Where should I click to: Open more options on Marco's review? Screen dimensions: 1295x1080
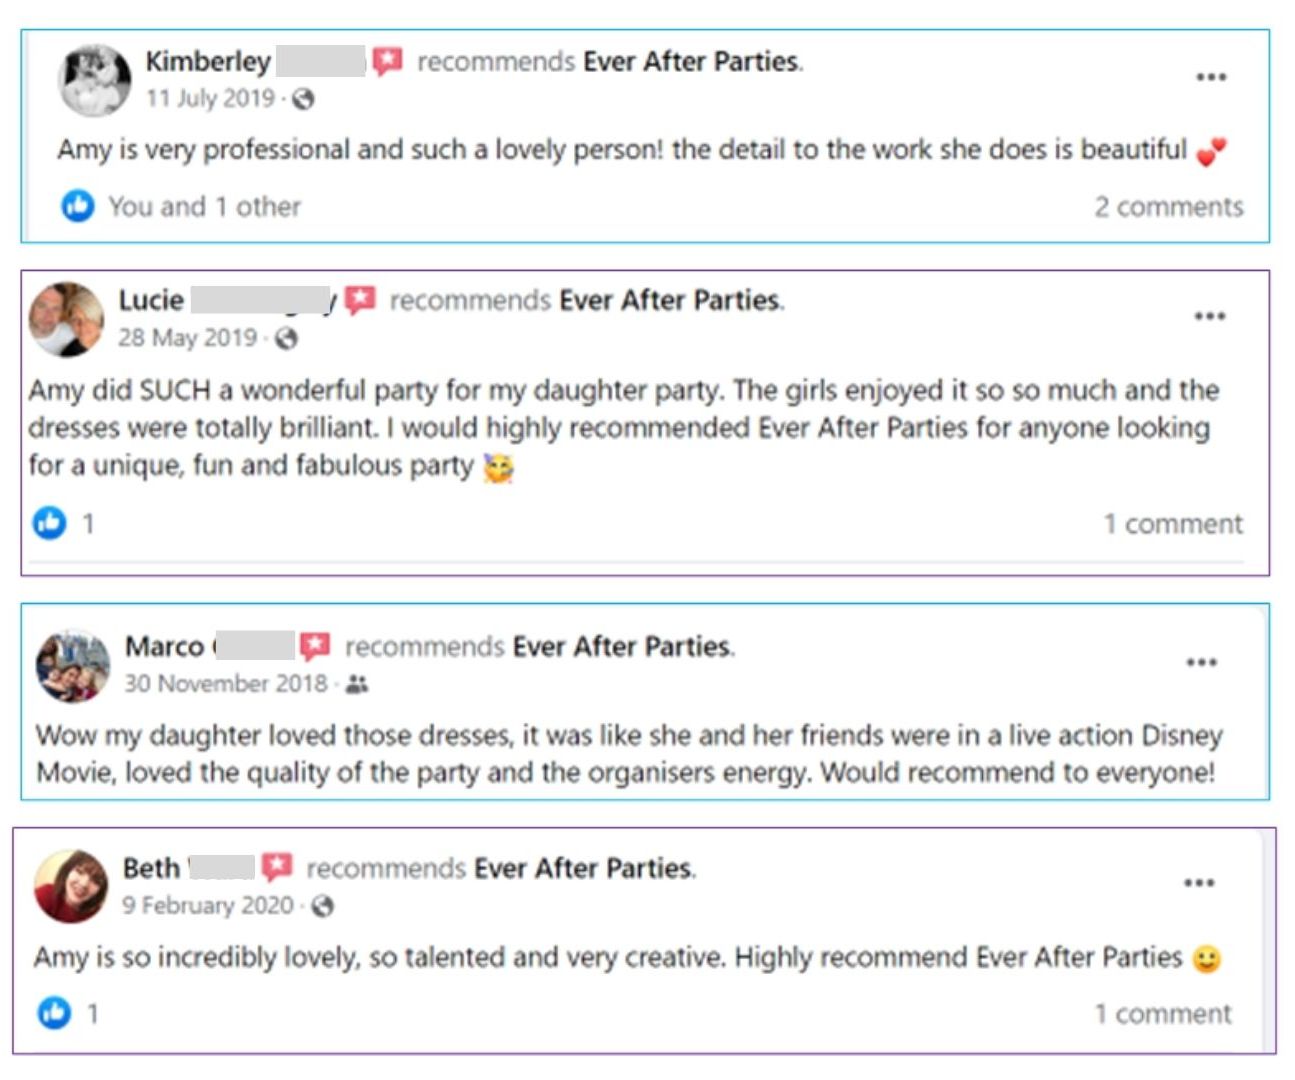coord(1201,662)
